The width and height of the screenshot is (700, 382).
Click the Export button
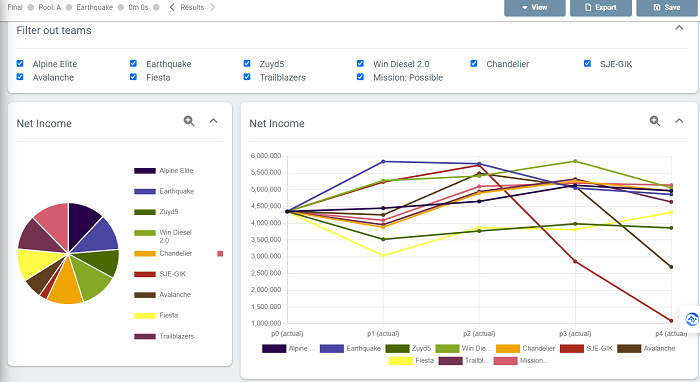(600, 8)
